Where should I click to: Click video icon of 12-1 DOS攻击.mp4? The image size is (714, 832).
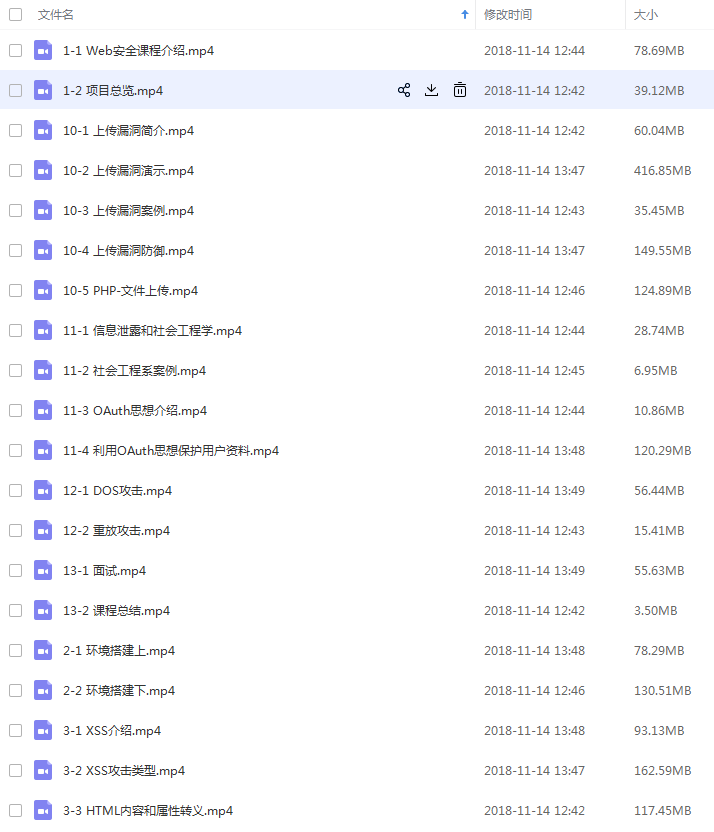43,490
